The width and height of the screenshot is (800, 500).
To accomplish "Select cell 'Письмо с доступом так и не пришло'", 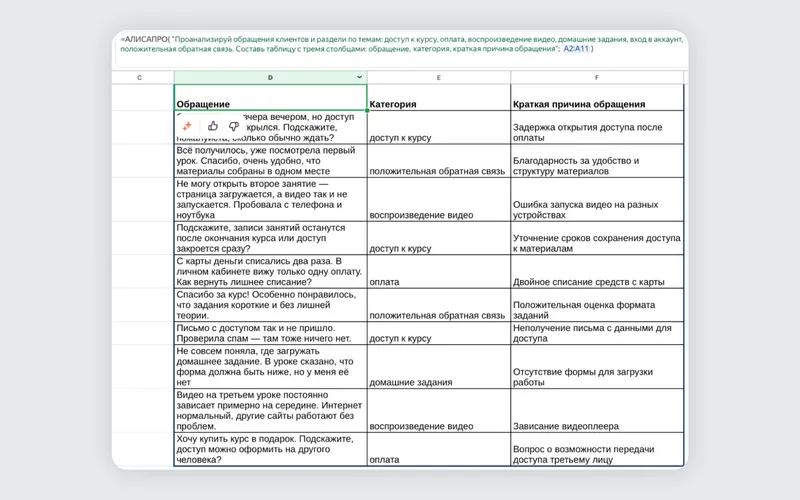I will point(270,333).
